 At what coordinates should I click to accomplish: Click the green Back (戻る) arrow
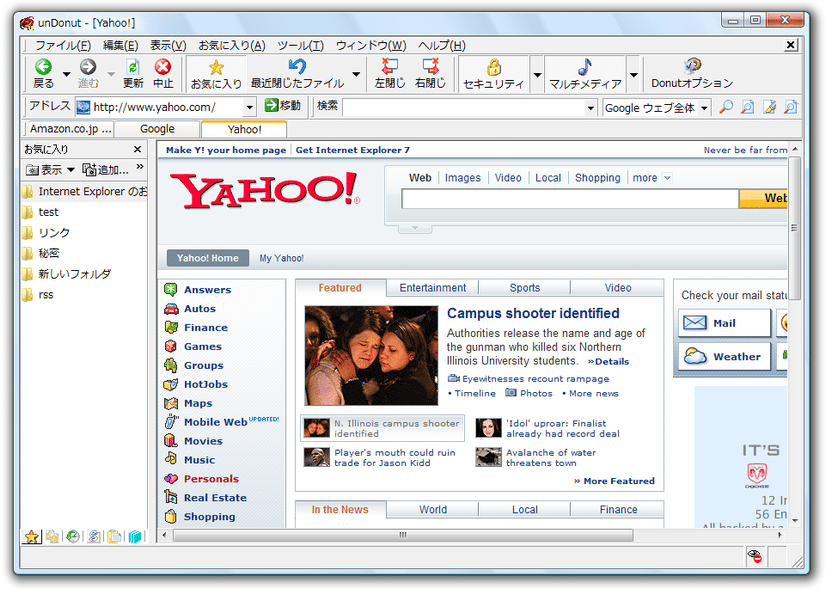[x=43, y=66]
